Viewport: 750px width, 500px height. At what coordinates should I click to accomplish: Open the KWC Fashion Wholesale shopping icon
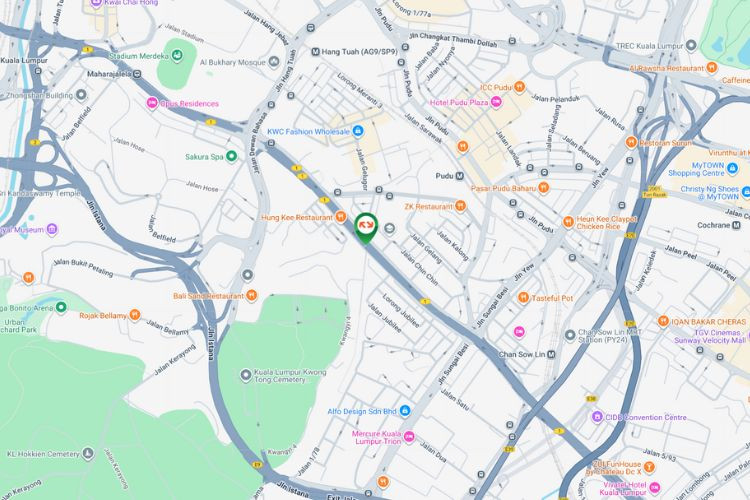click(x=357, y=131)
